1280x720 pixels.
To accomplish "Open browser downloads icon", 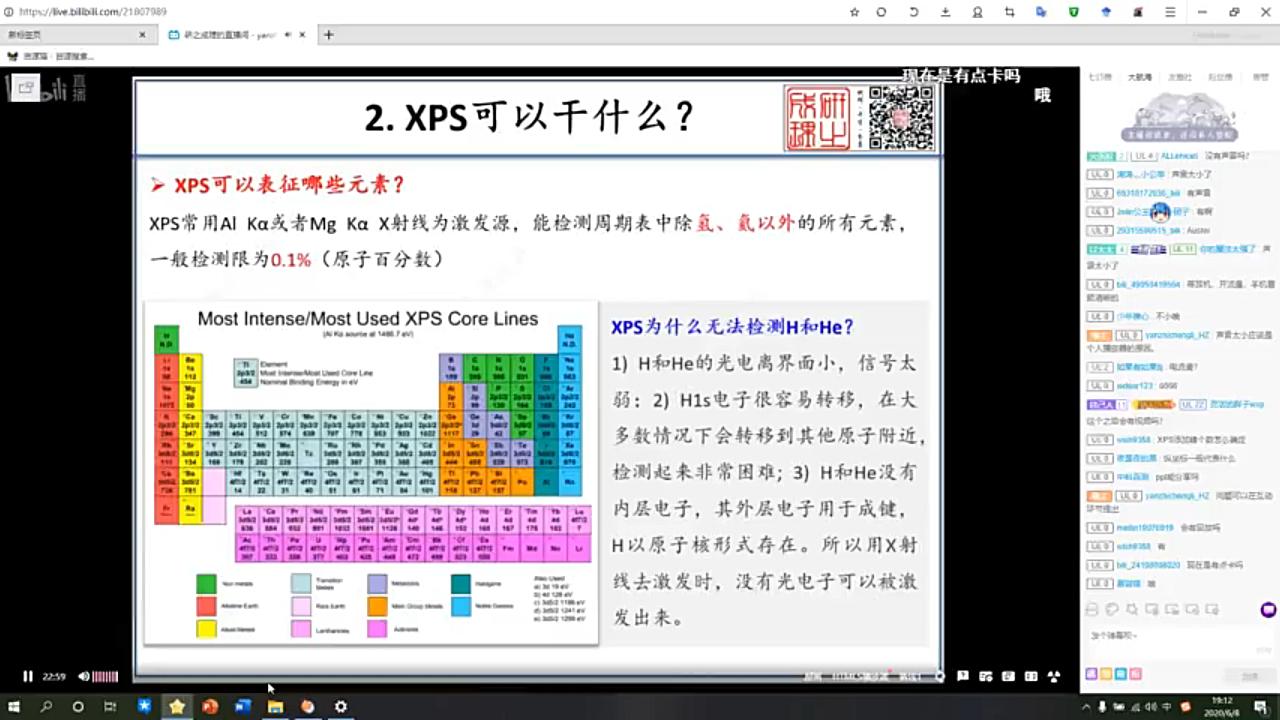I will tap(946, 12).
